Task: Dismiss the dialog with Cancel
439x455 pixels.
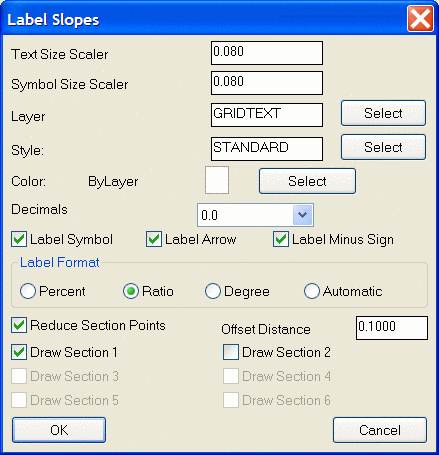Action: pos(380,430)
